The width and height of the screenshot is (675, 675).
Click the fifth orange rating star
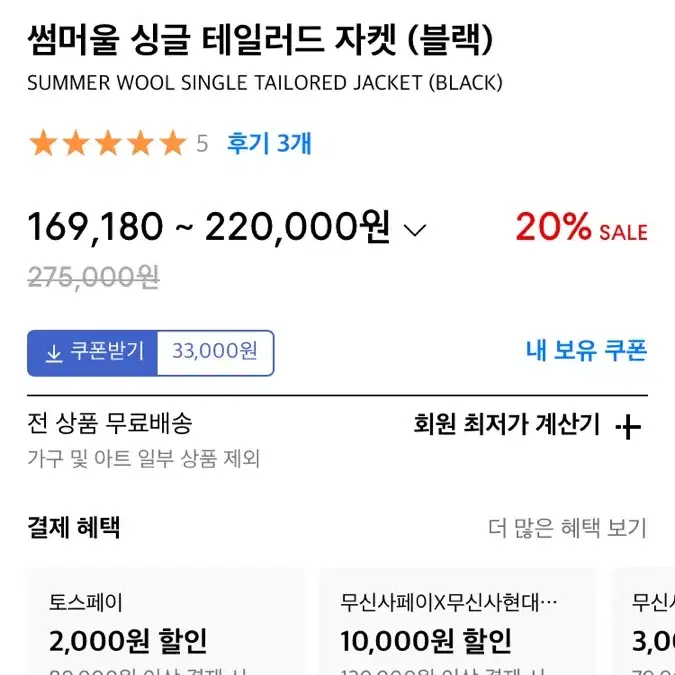click(x=173, y=142)
